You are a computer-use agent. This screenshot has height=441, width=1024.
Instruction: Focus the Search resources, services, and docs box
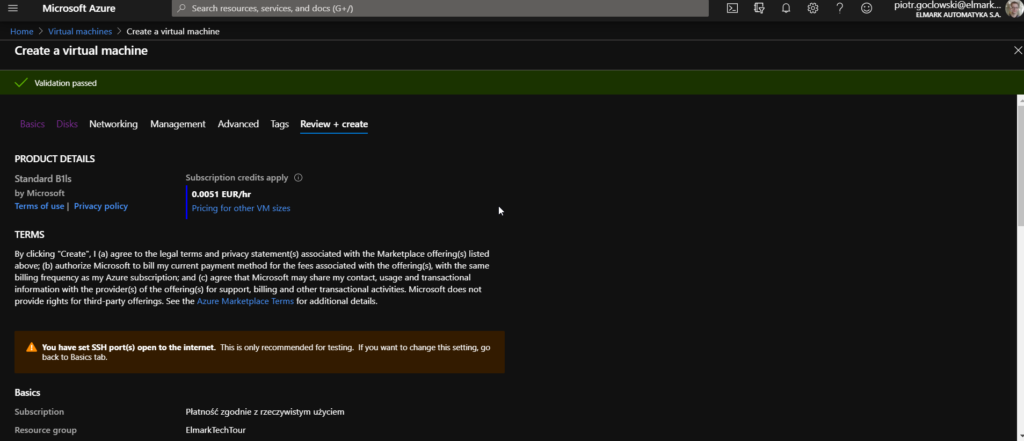click(440, 8)
